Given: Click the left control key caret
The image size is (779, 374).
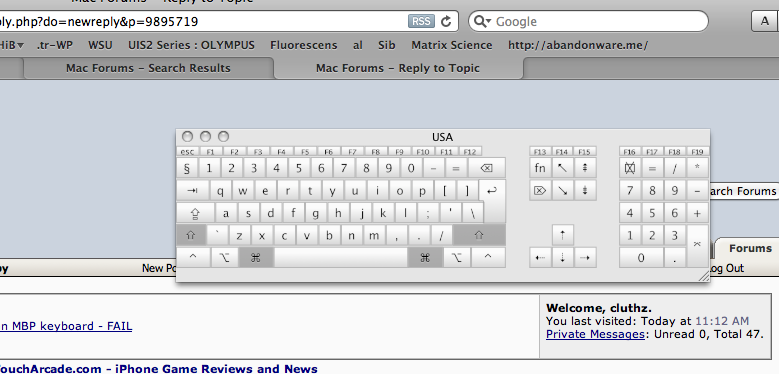Looking at the screenshot, I should coord(193,258).
